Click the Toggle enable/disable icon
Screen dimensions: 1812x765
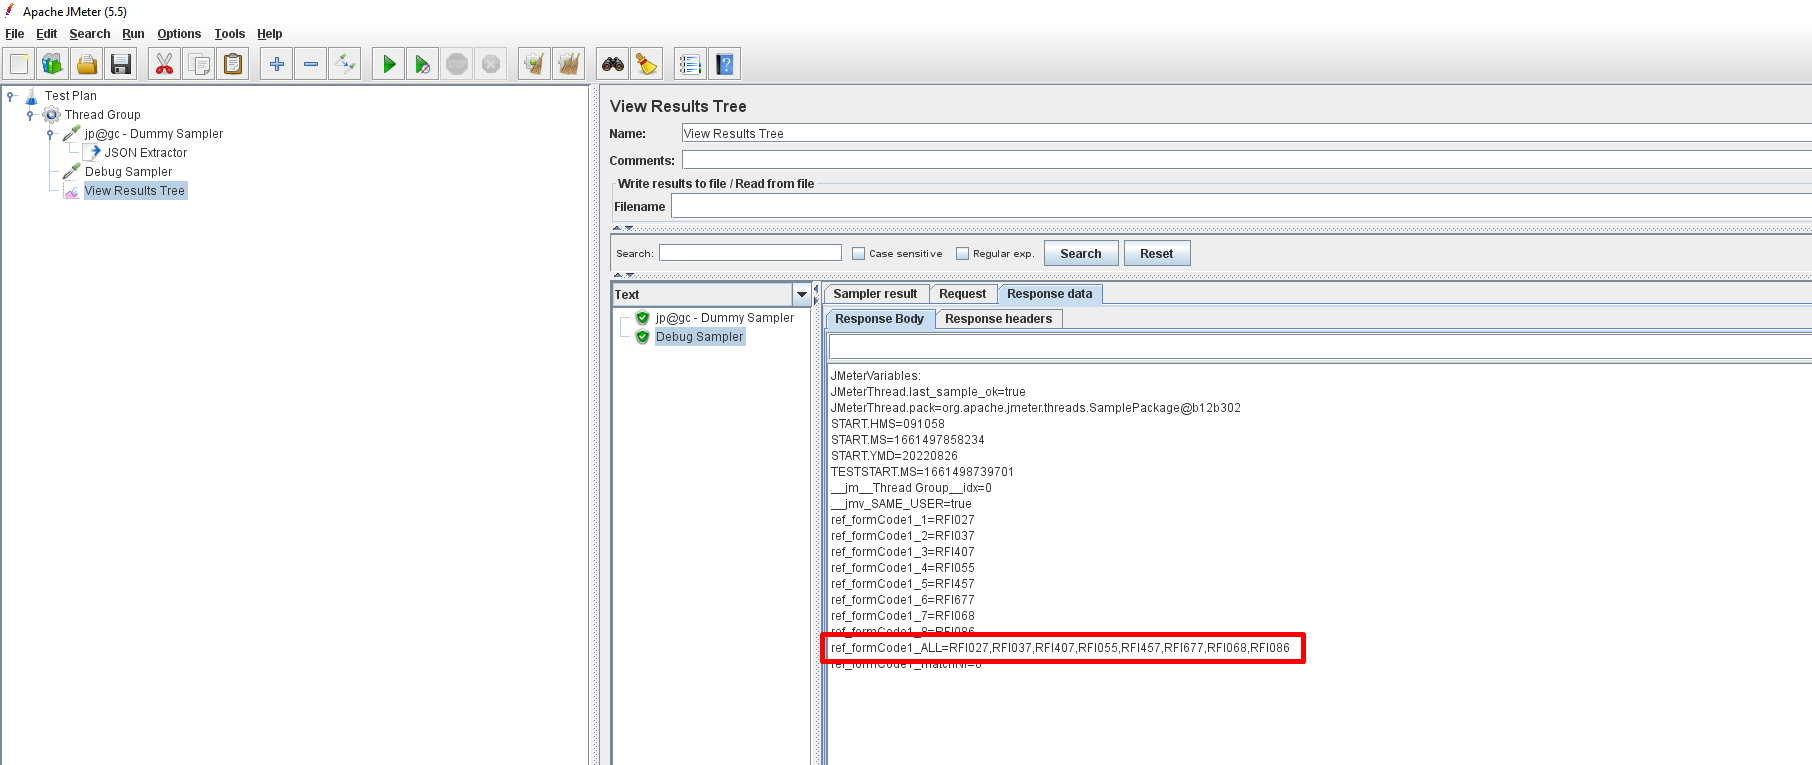point(344,64)
